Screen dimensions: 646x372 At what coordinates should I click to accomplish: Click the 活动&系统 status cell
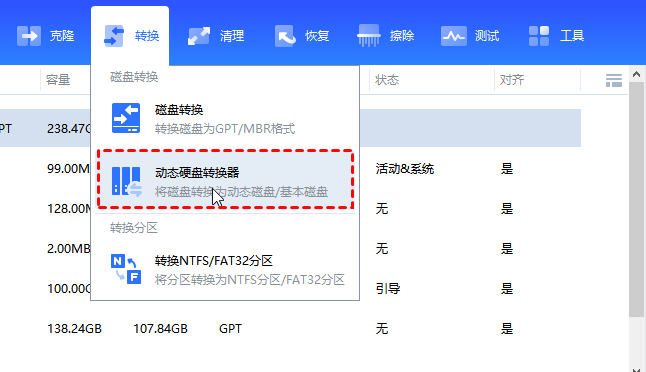[405, 168]
